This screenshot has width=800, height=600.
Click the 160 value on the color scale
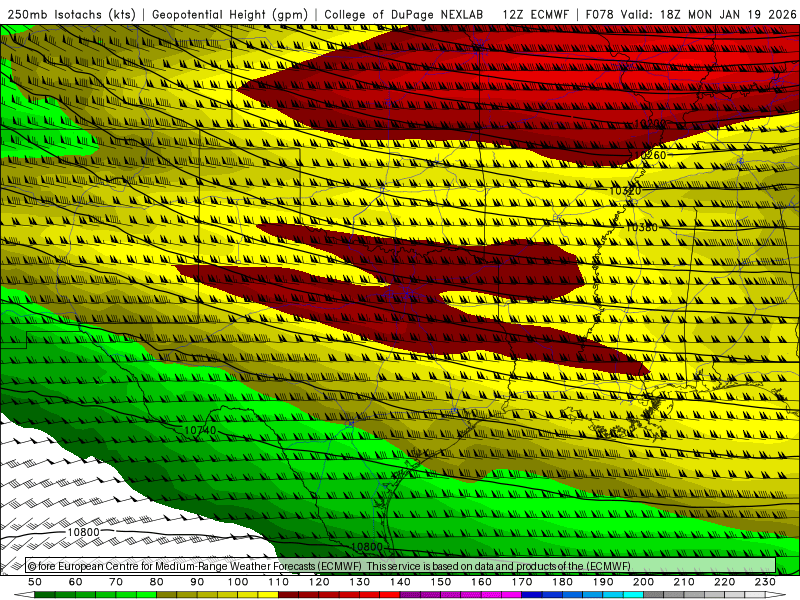pyautogui.click(x=481, y=582)
